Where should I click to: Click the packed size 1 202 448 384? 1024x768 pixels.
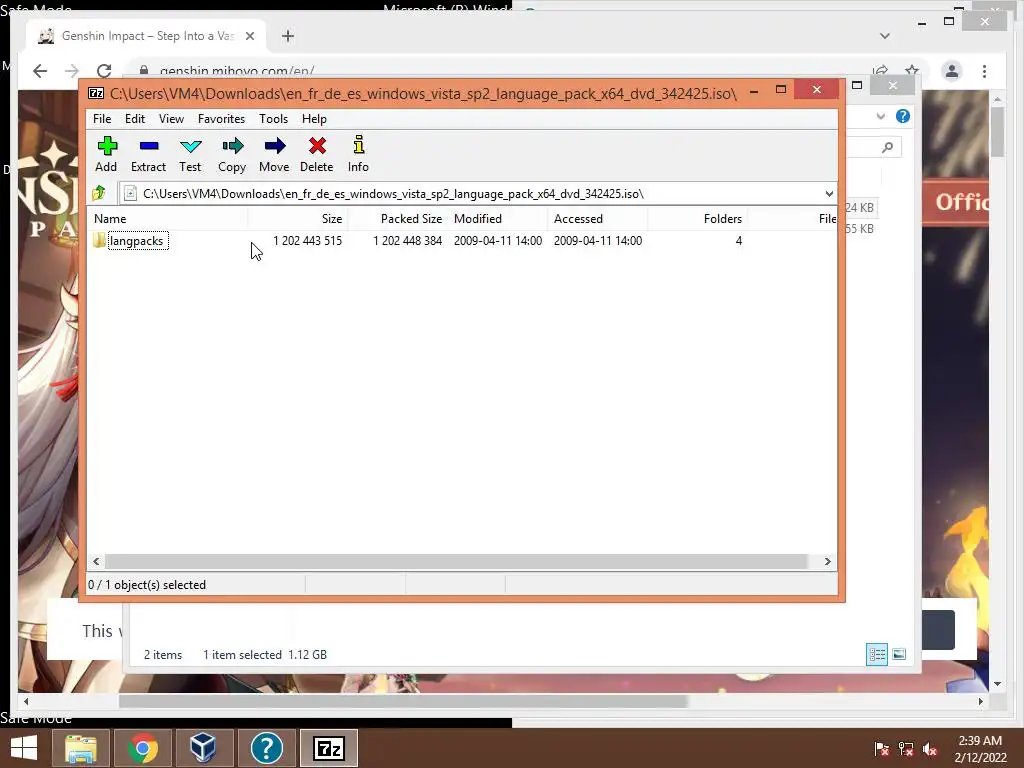pyautogui.click(x=408, y=241)
